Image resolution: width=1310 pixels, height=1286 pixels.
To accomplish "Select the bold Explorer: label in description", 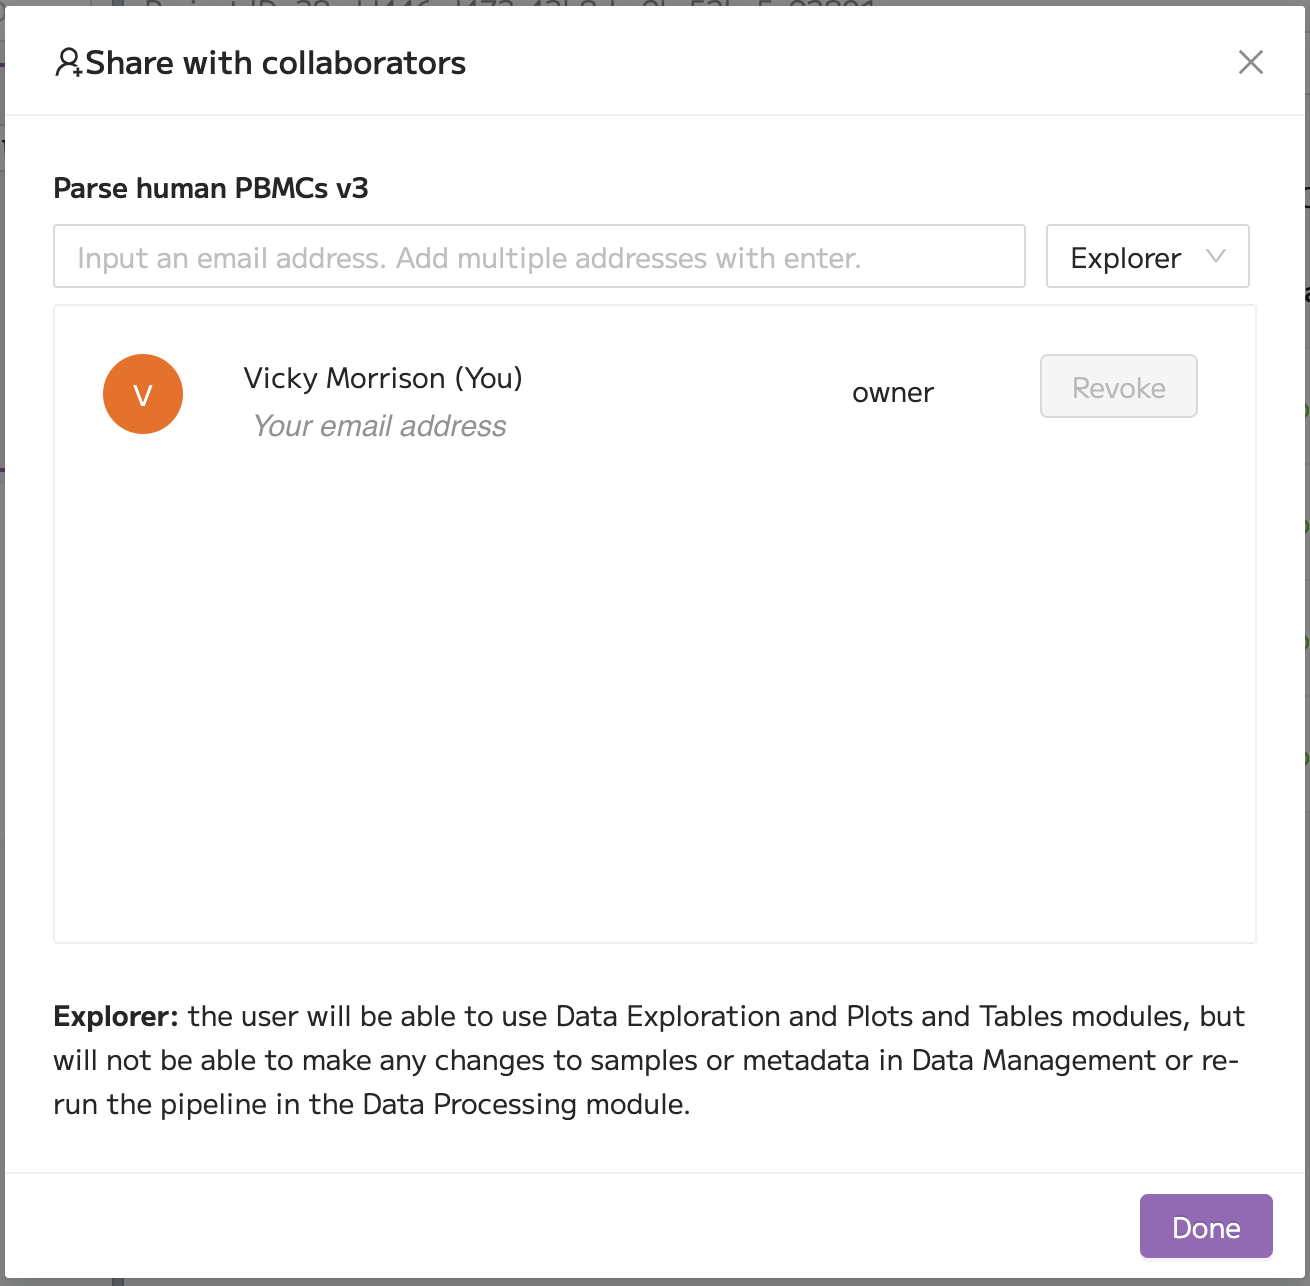I will [x=116, y=1016].
